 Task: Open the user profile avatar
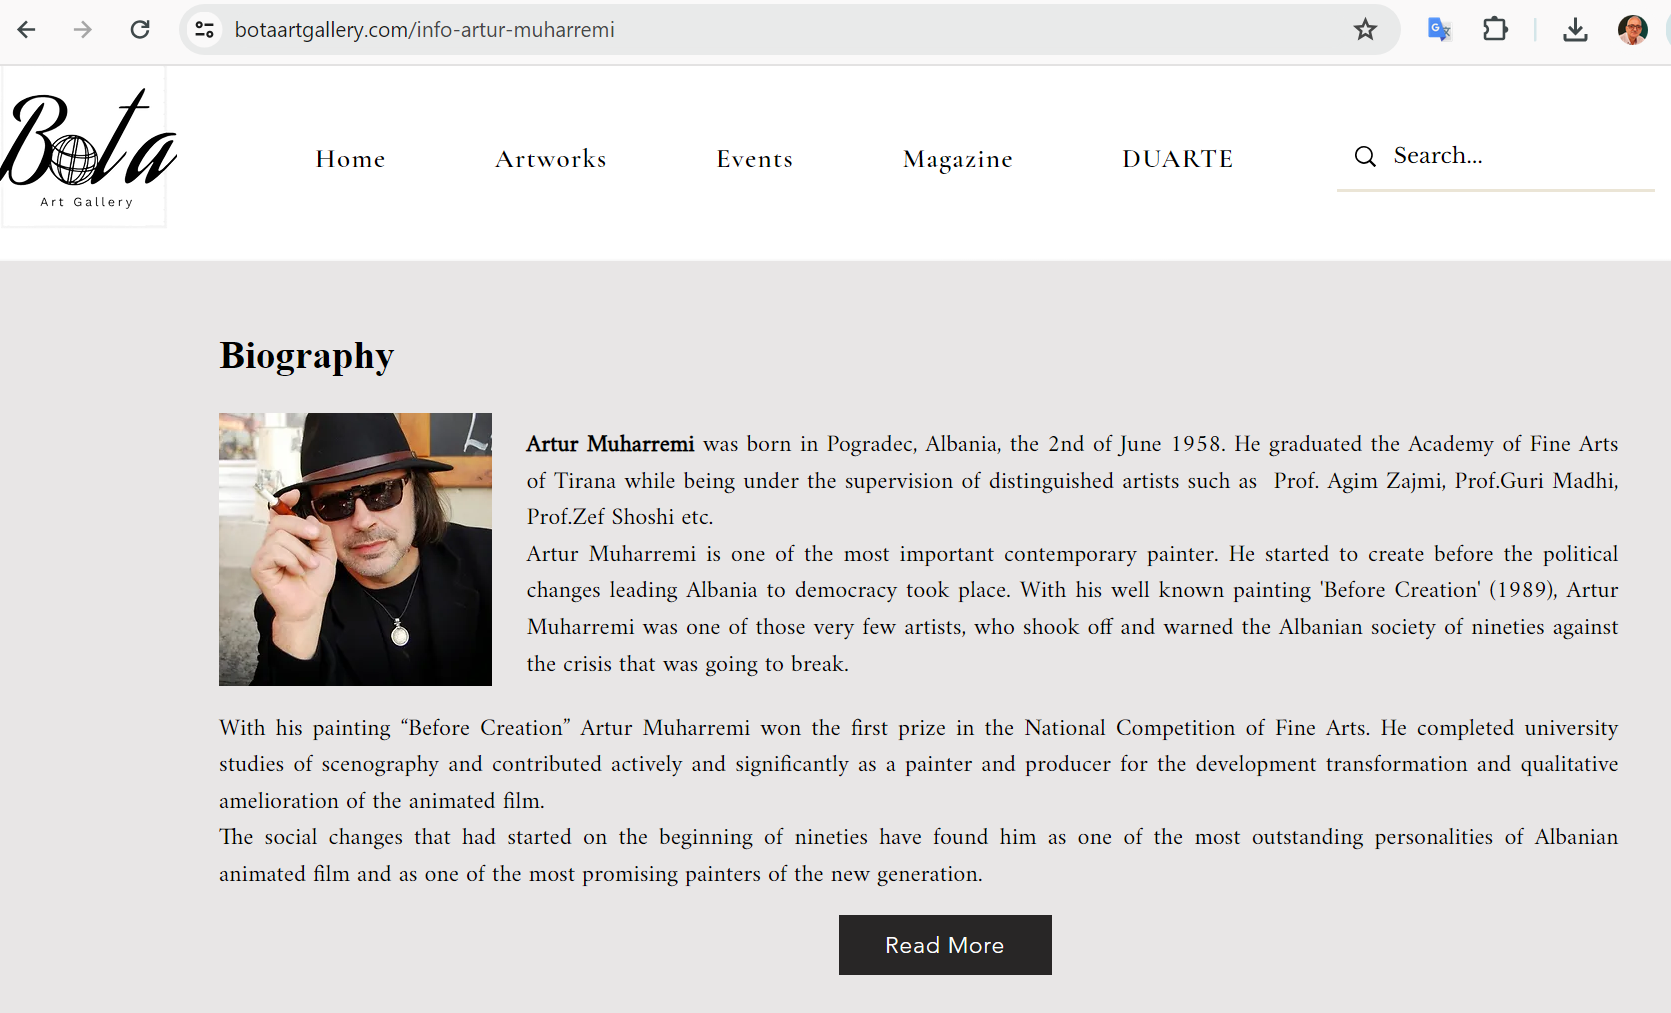[1633, 30]
